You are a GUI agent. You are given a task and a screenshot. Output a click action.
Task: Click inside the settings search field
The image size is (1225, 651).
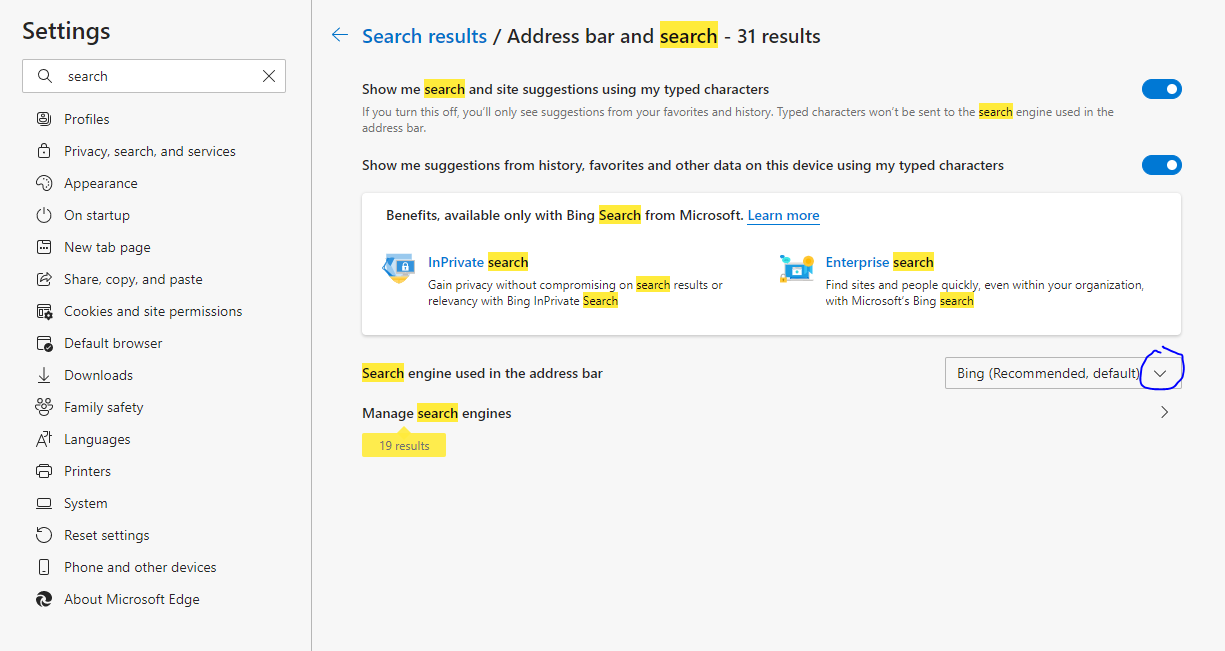(x=154, y=76)
